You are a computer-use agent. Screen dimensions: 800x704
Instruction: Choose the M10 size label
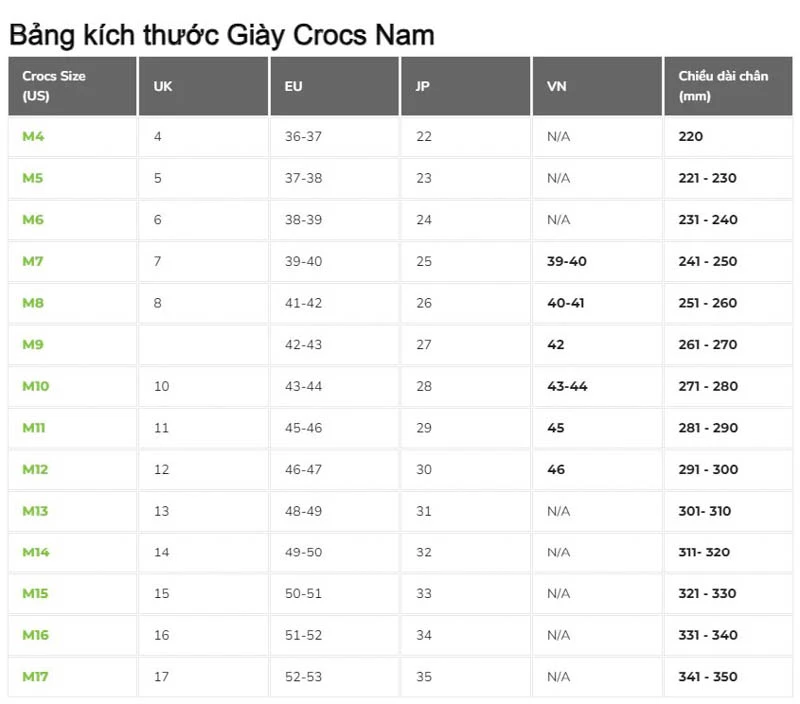click(x=35, y=386)
